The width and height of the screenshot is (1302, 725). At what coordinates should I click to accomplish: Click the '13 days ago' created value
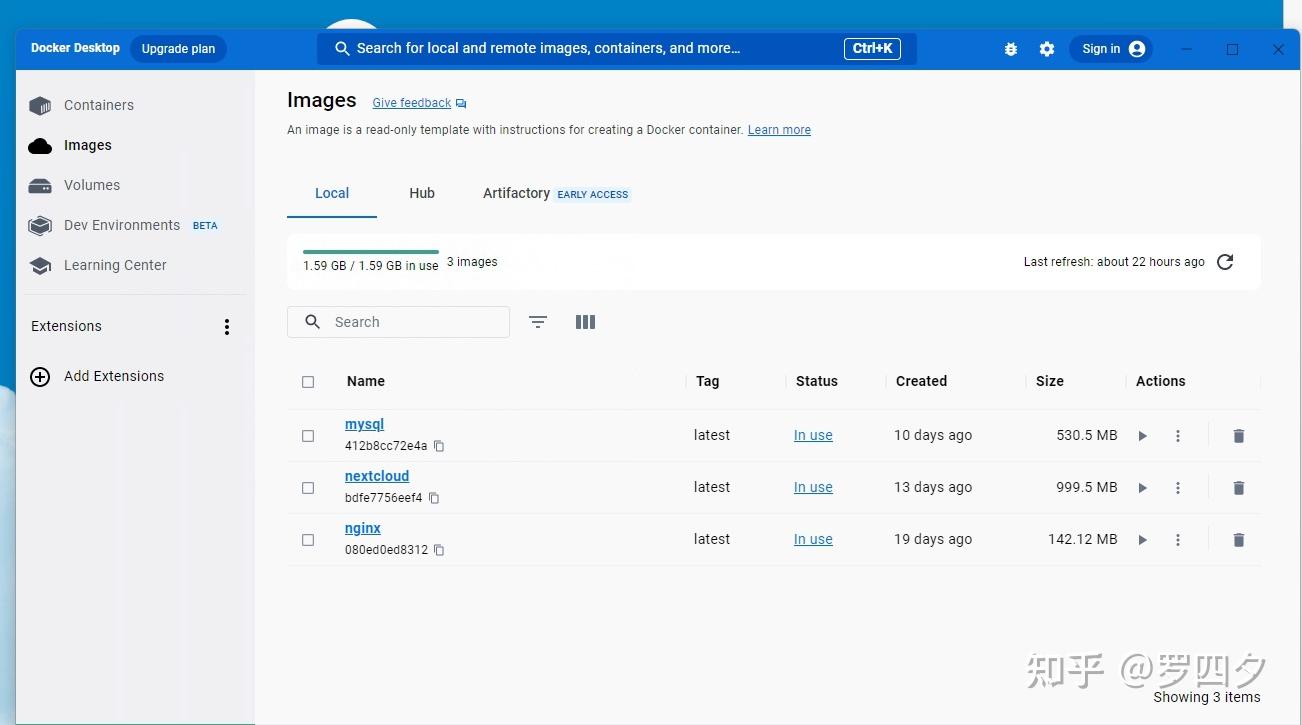[x=933, y=488]
